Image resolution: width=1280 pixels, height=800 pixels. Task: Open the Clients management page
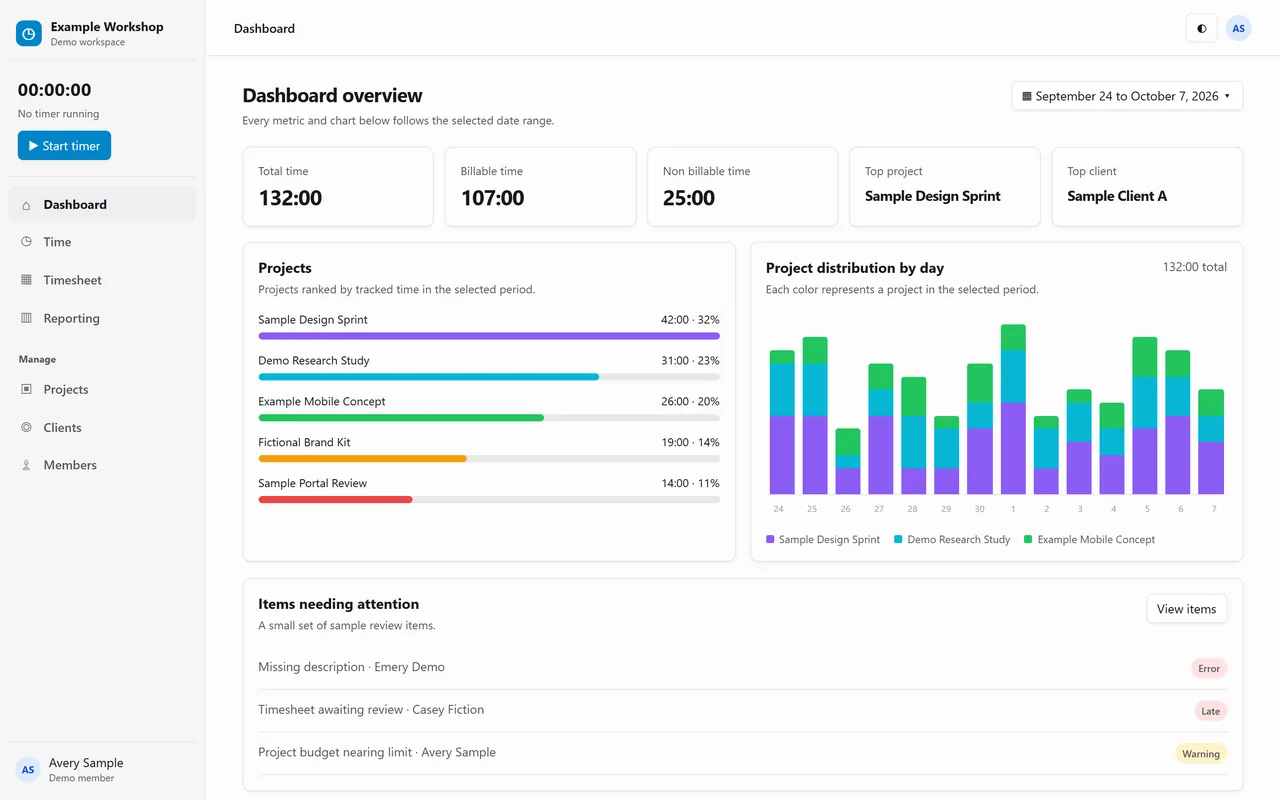(x=102, y=427)
